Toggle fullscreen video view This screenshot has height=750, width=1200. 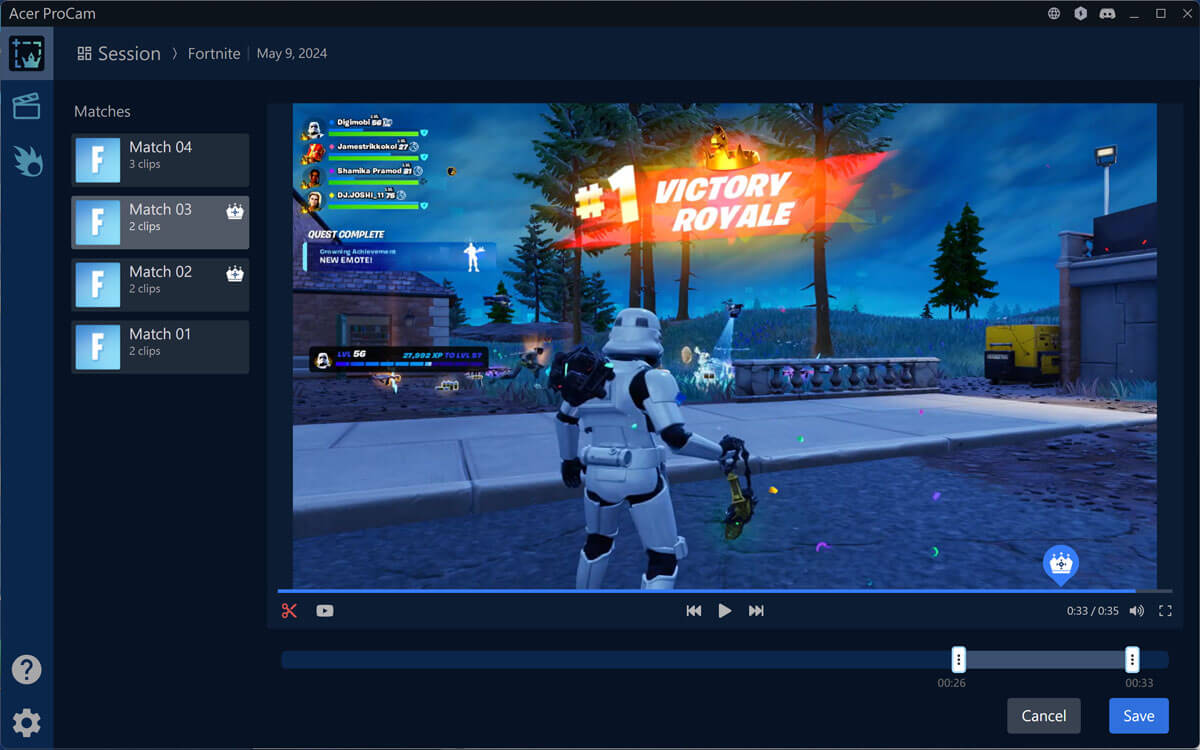1165,611
